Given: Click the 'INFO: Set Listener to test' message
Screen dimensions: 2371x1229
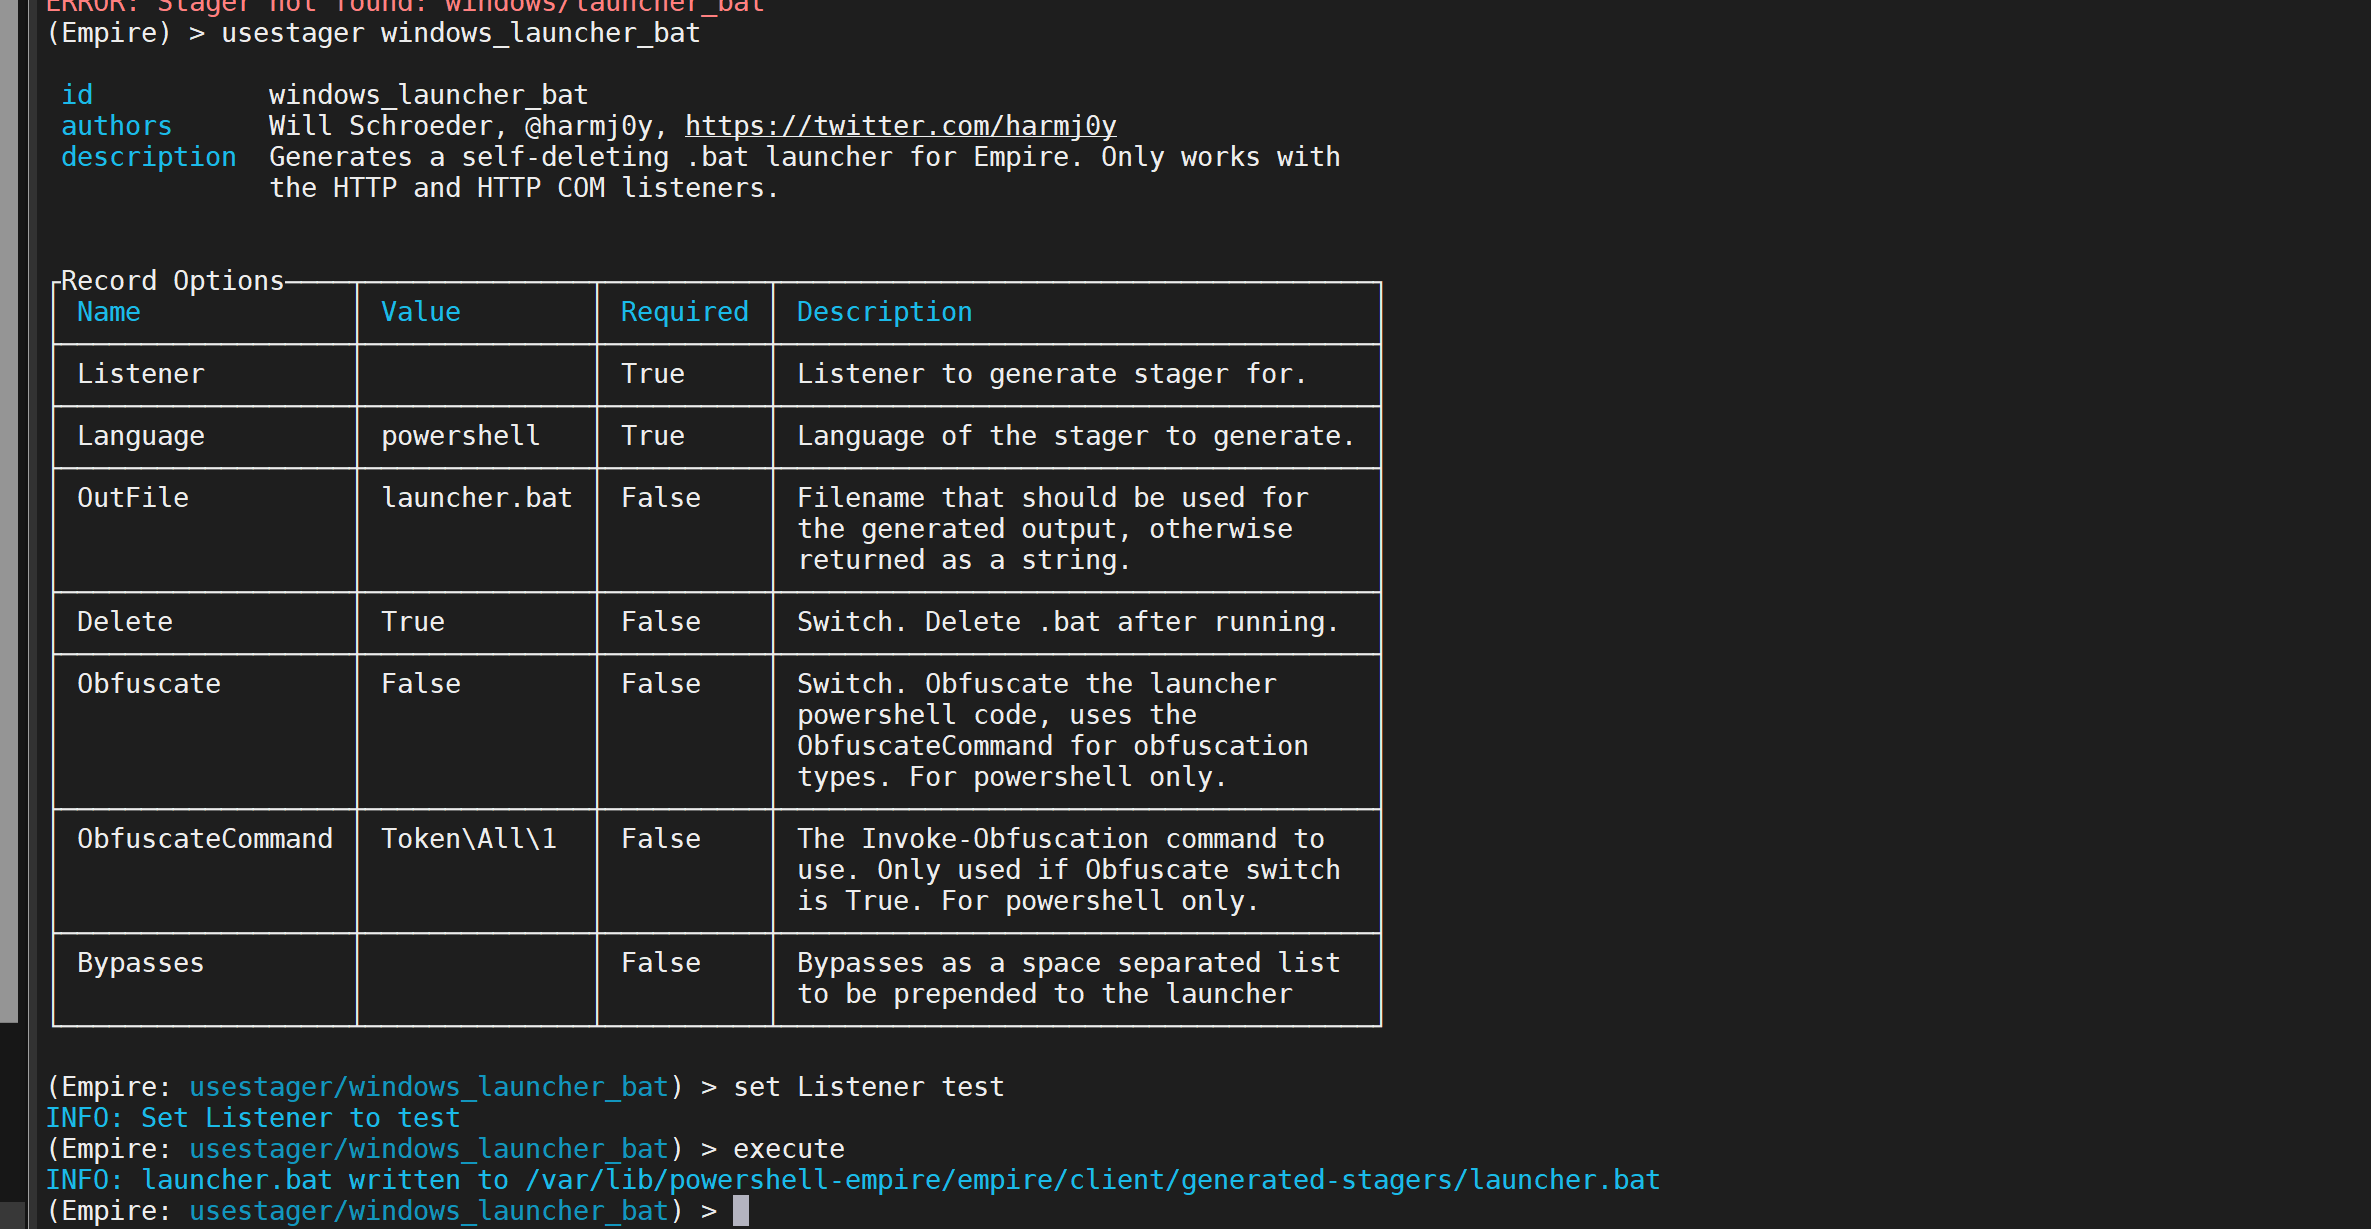Looking at the screenshot, I should (253, 1118).
